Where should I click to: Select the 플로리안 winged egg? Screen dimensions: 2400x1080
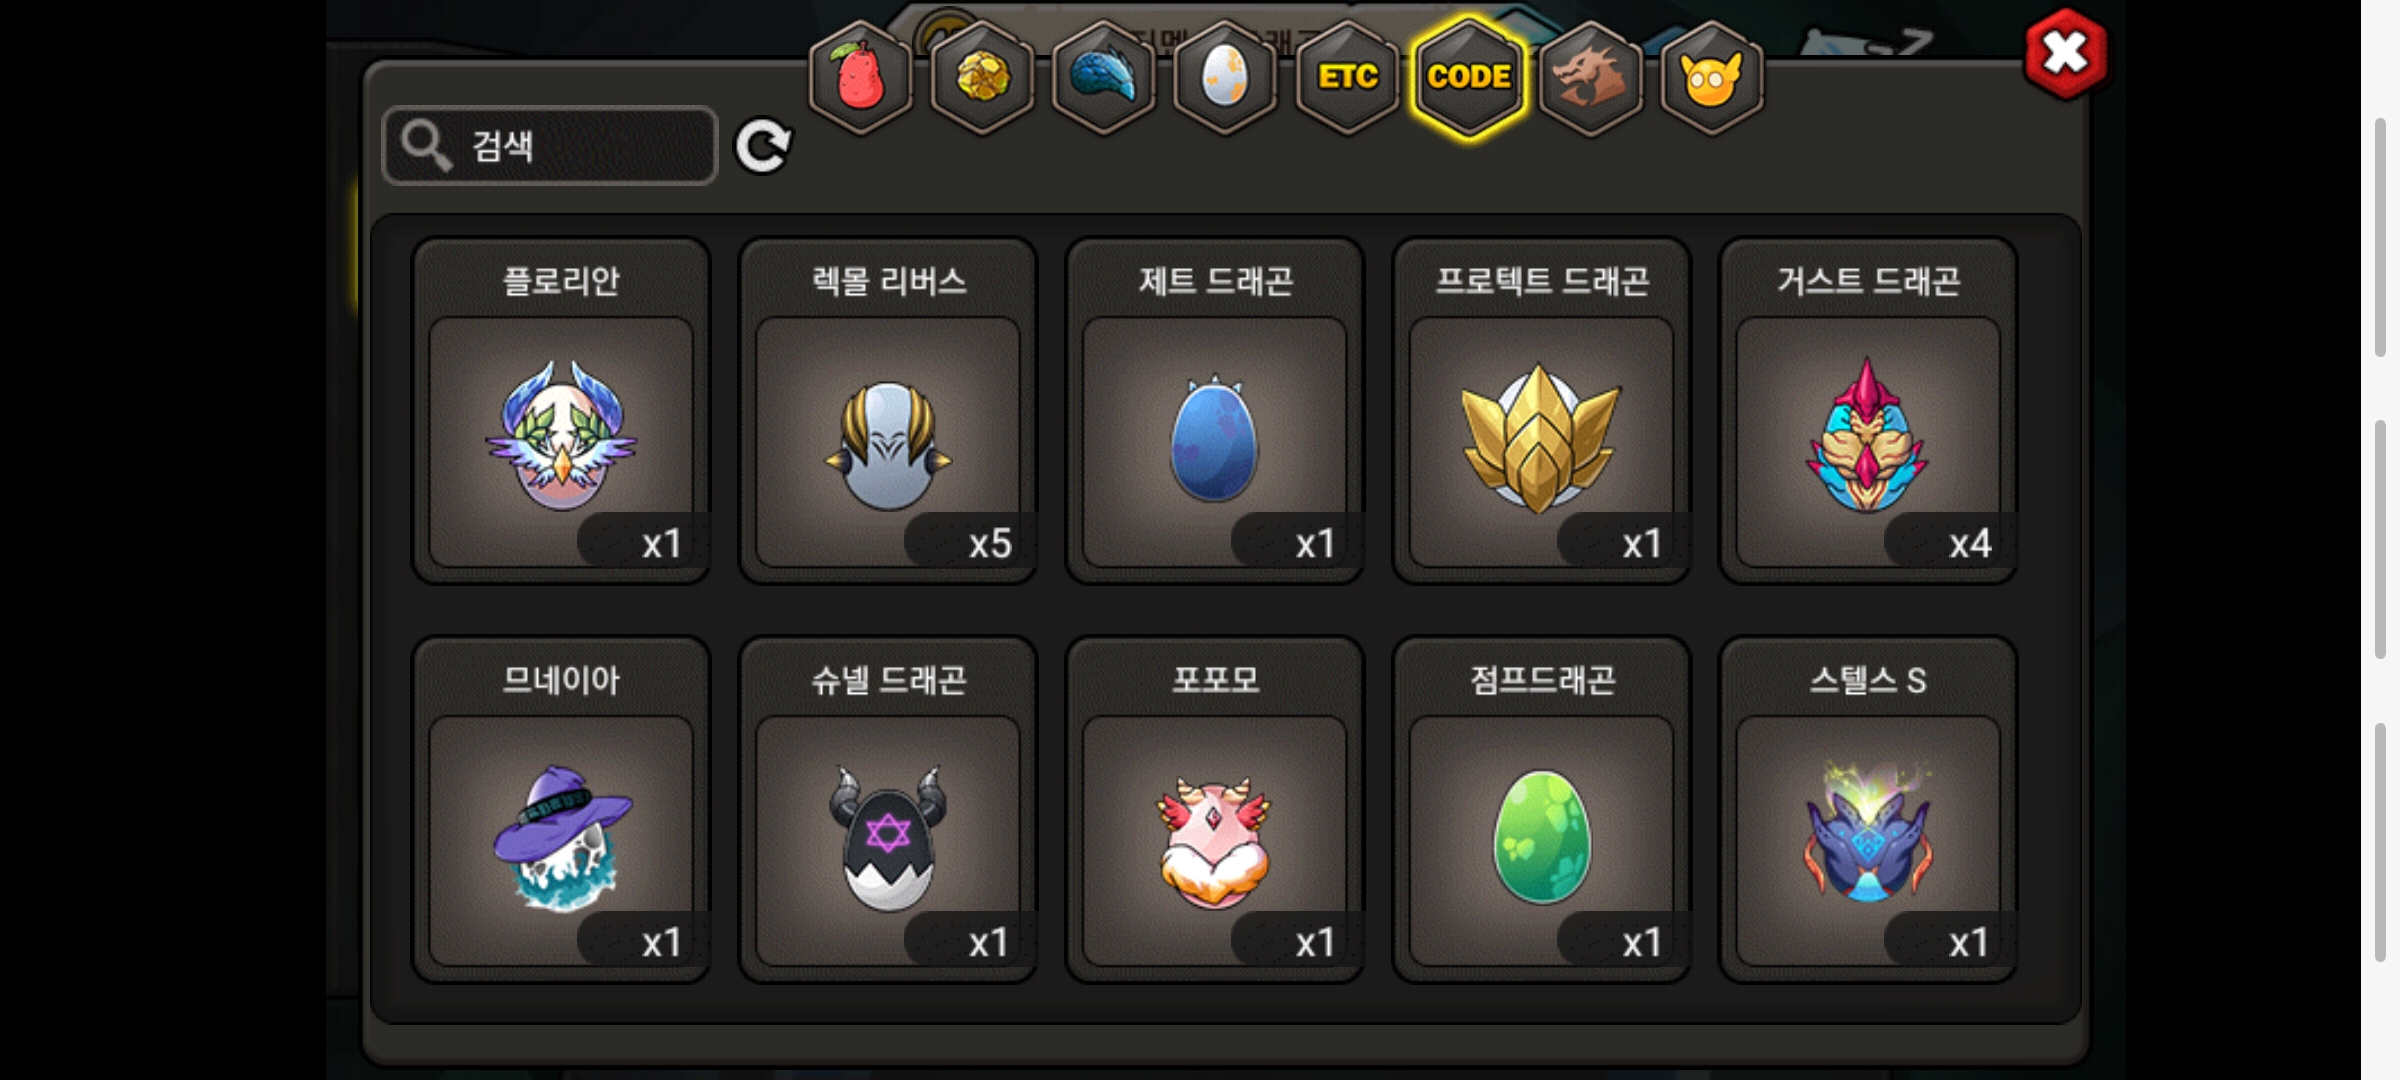(x=561, y=410)
